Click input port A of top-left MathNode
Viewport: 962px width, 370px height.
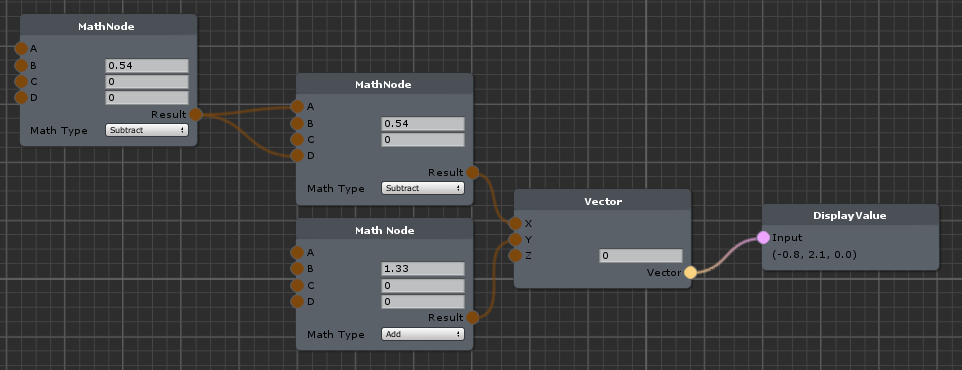pyautogui.click(x=21, y=48)
